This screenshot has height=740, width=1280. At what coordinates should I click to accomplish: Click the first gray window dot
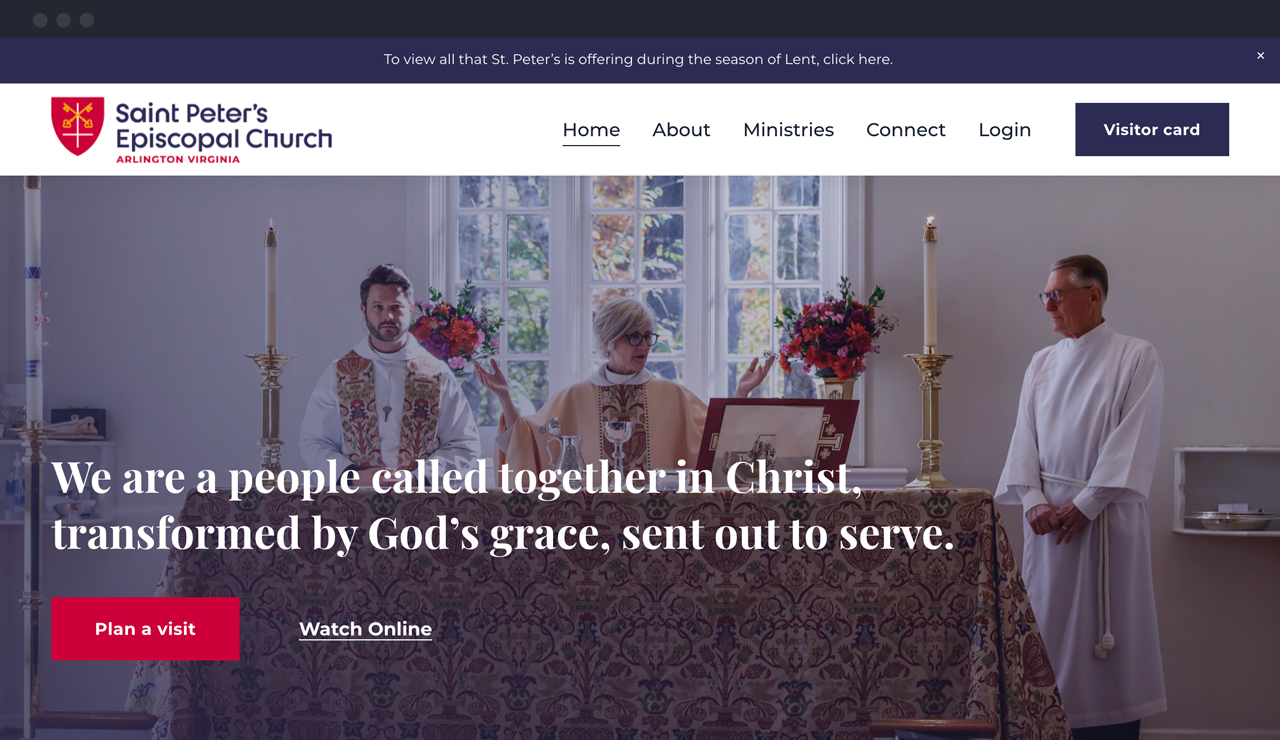pyautogui.click(x=40, y=20)
